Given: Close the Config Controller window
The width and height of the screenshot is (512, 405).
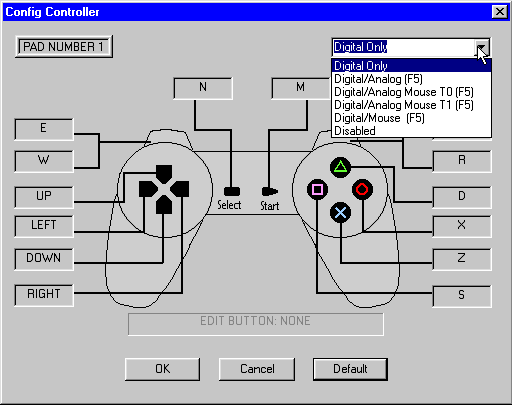Looking at the screenshot, I should pos(500,12).
